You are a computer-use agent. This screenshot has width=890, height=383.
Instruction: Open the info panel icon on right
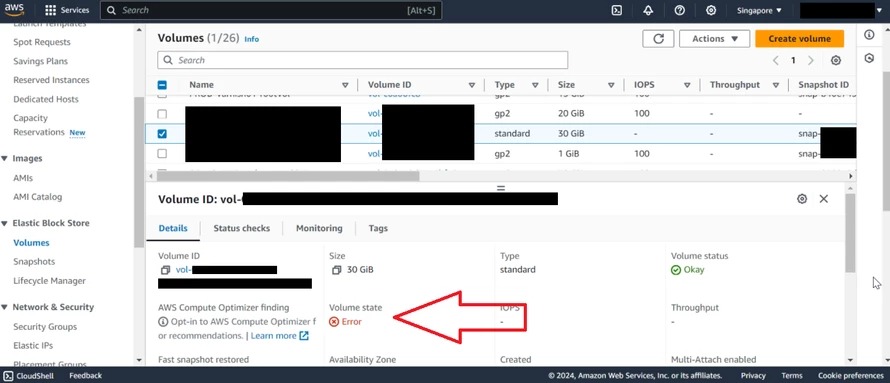point(869,35)
